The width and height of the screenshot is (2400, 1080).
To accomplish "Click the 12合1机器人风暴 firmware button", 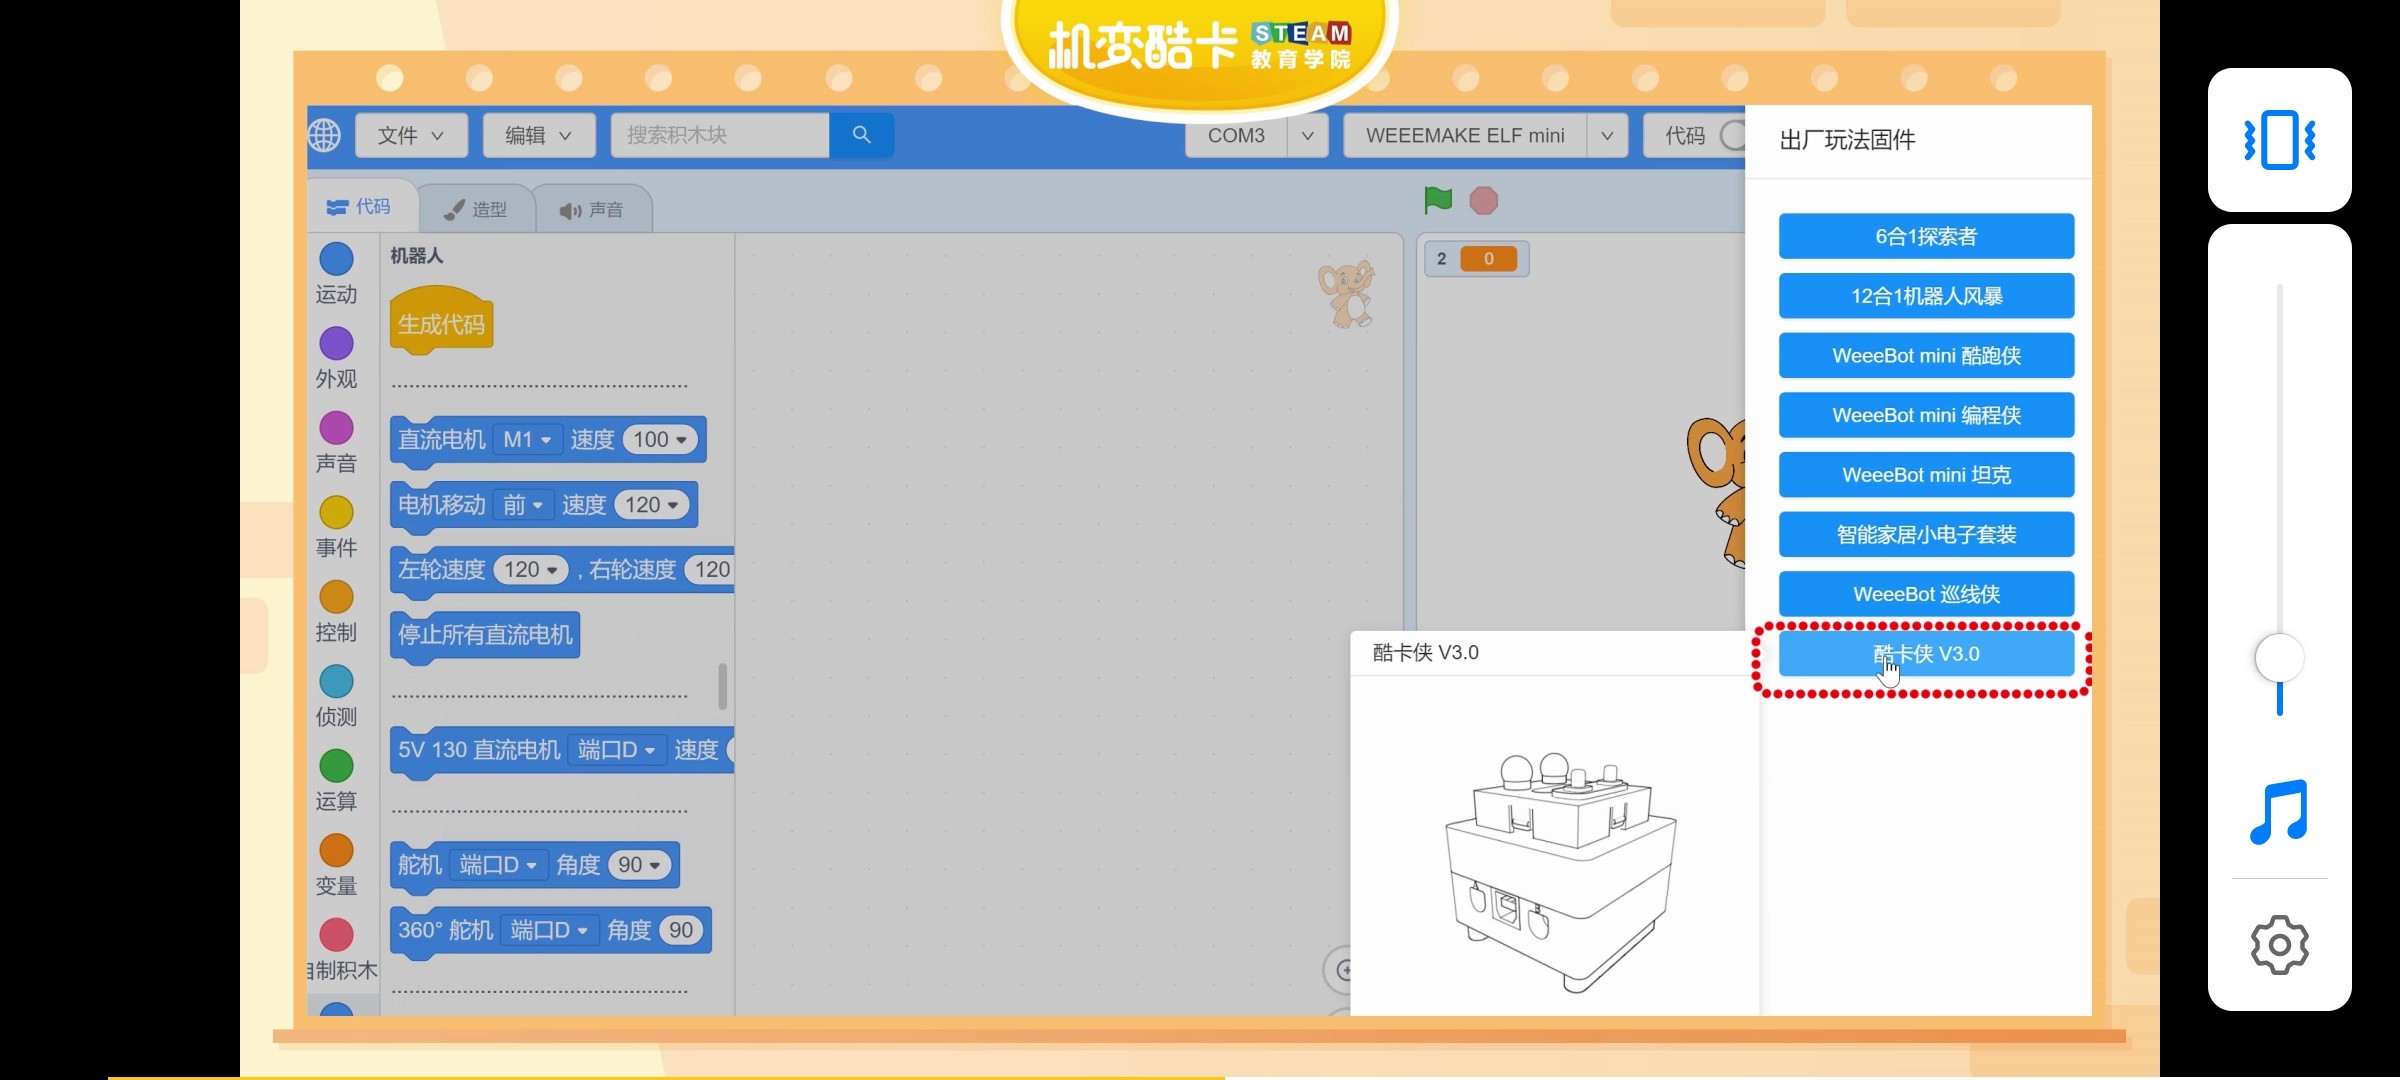I will (x=1926, y=296).
